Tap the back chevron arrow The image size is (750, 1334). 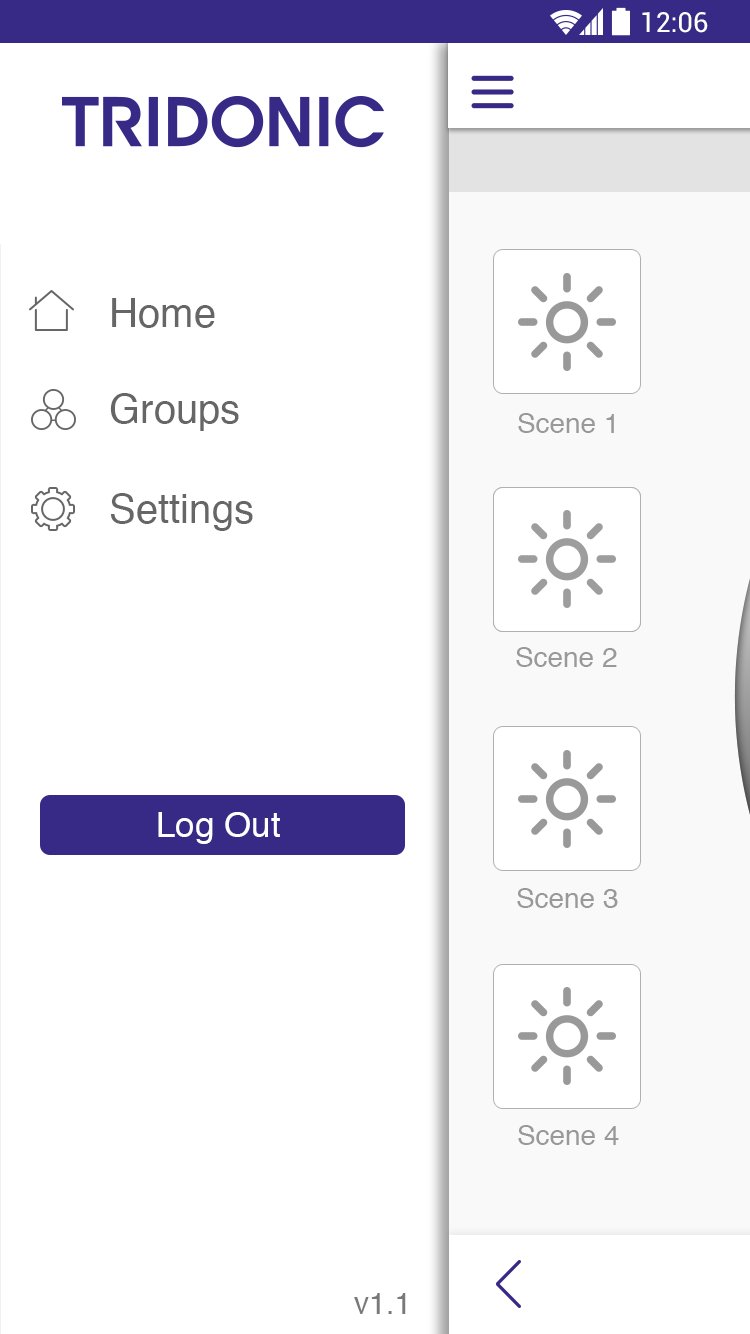509,1284
